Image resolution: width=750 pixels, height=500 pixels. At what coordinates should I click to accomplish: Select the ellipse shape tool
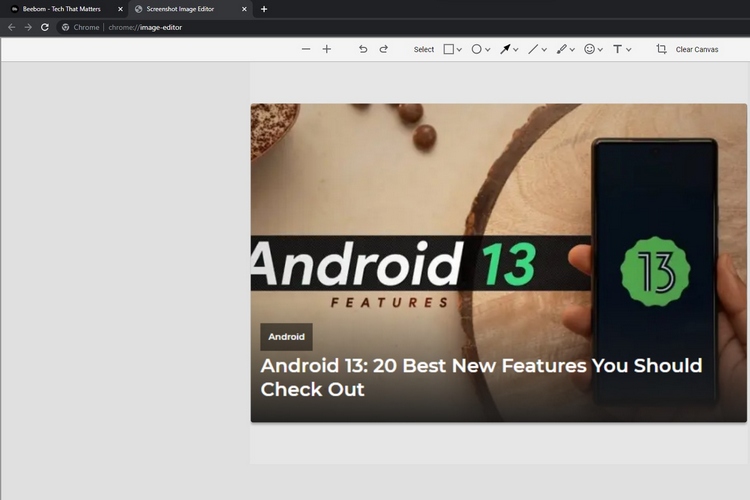click(x=476, y=49)
